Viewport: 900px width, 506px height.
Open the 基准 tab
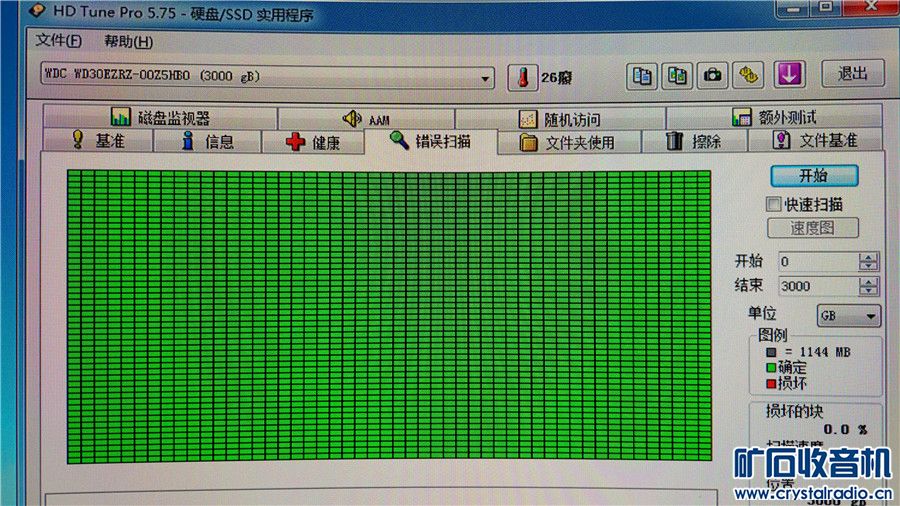tap(98, 141)
